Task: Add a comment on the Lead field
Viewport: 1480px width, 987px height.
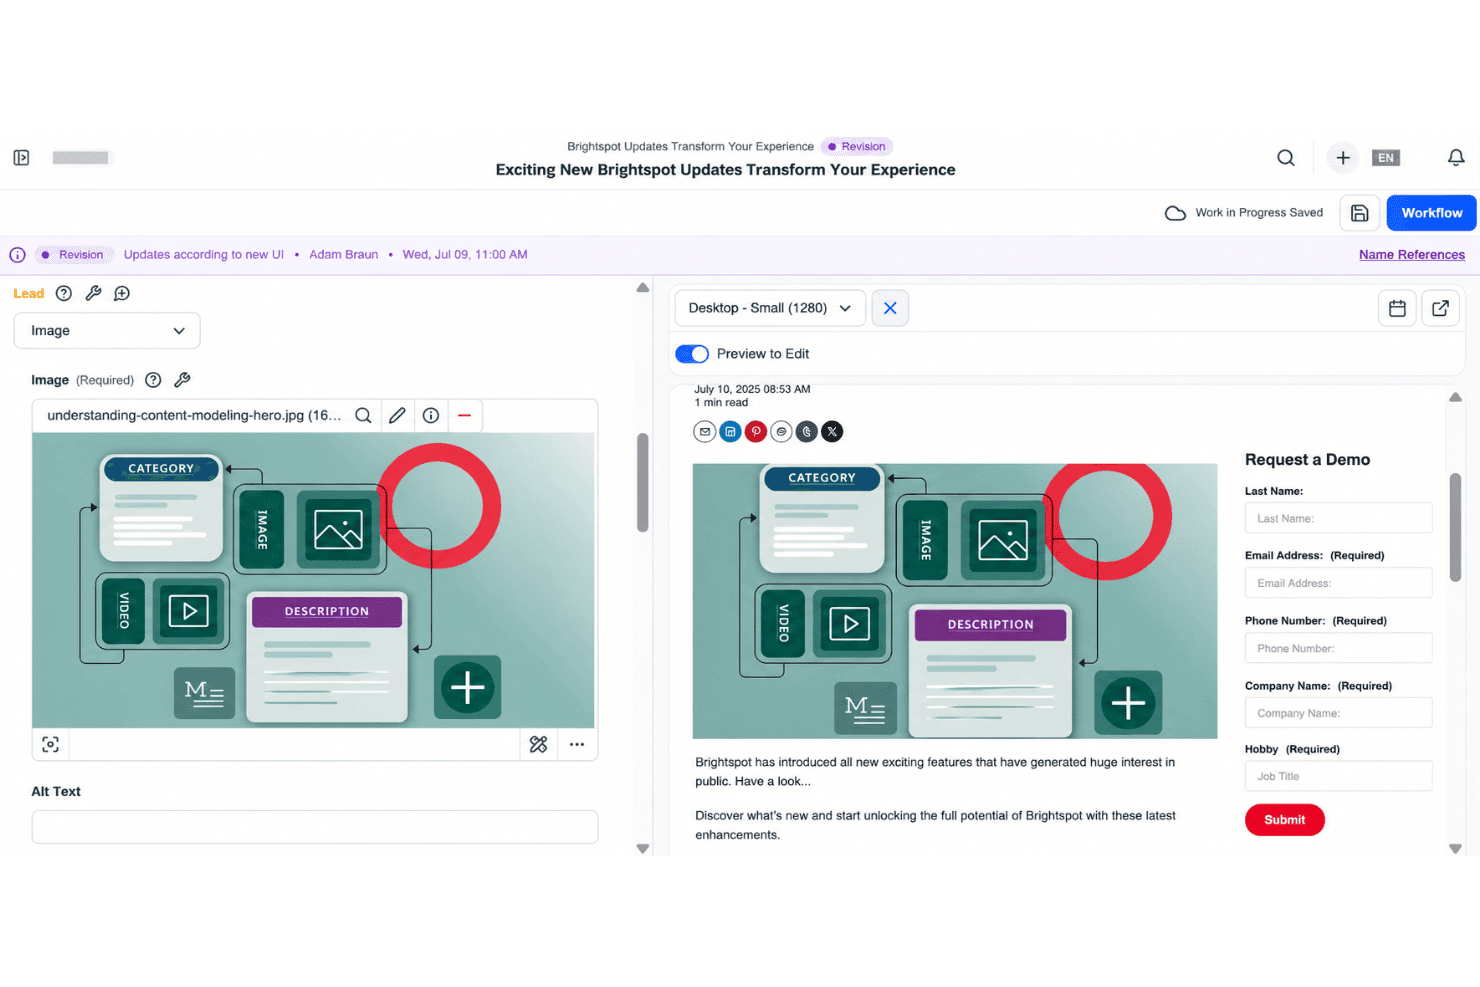Action: (122, 293)
